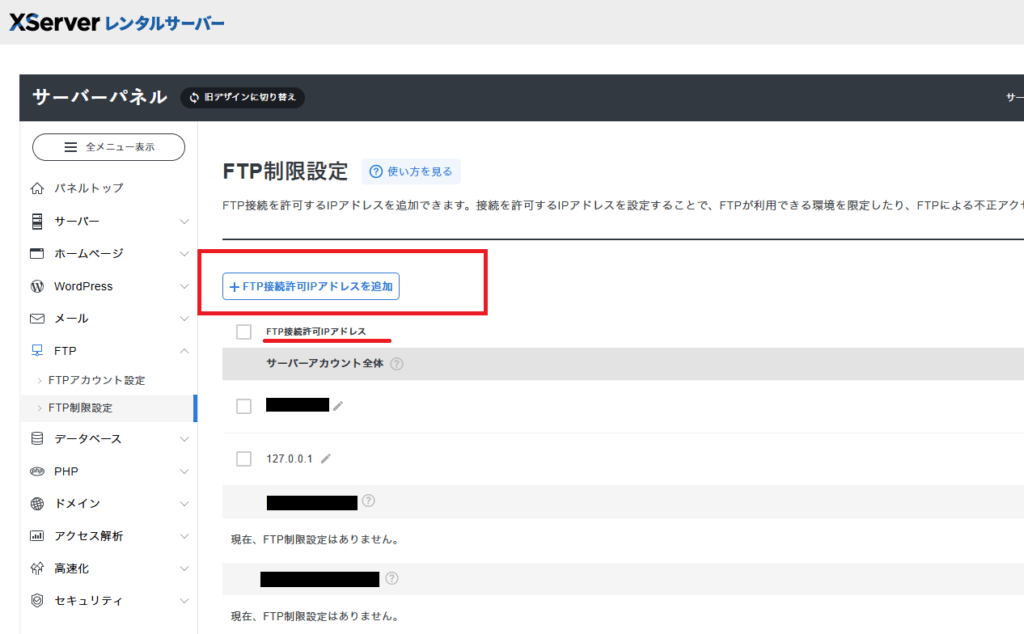
Task: Toggle the select-all checkbox in table header
Action: [x=244, y=332]
